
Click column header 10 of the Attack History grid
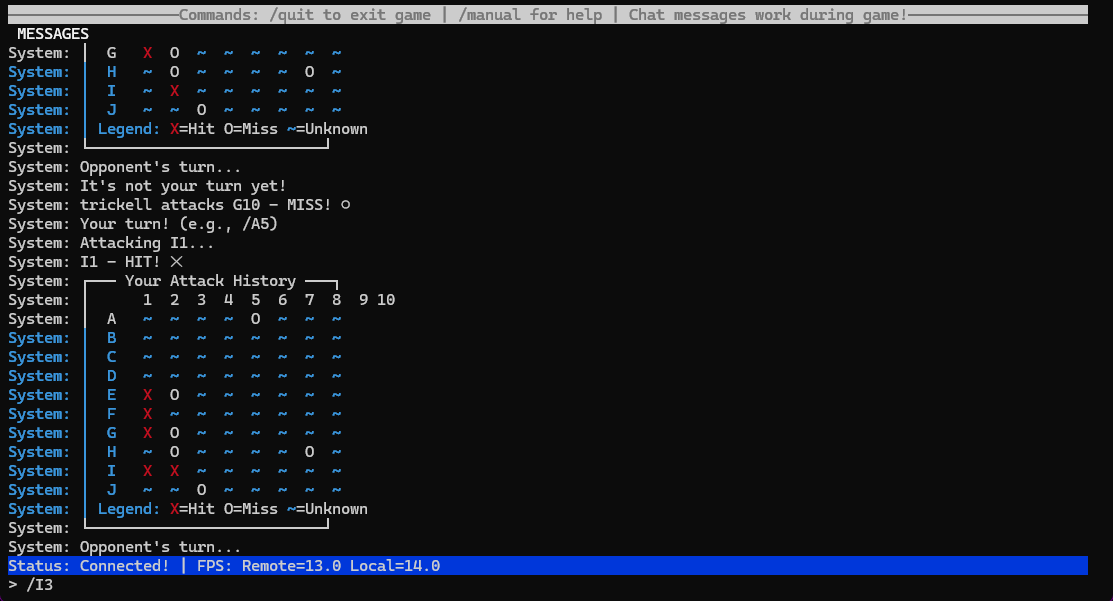coord(386,300)
